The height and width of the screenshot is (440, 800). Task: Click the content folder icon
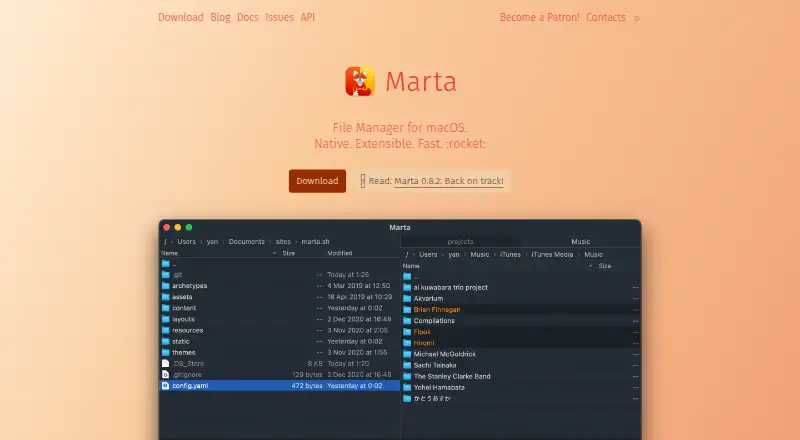[165, 308]
